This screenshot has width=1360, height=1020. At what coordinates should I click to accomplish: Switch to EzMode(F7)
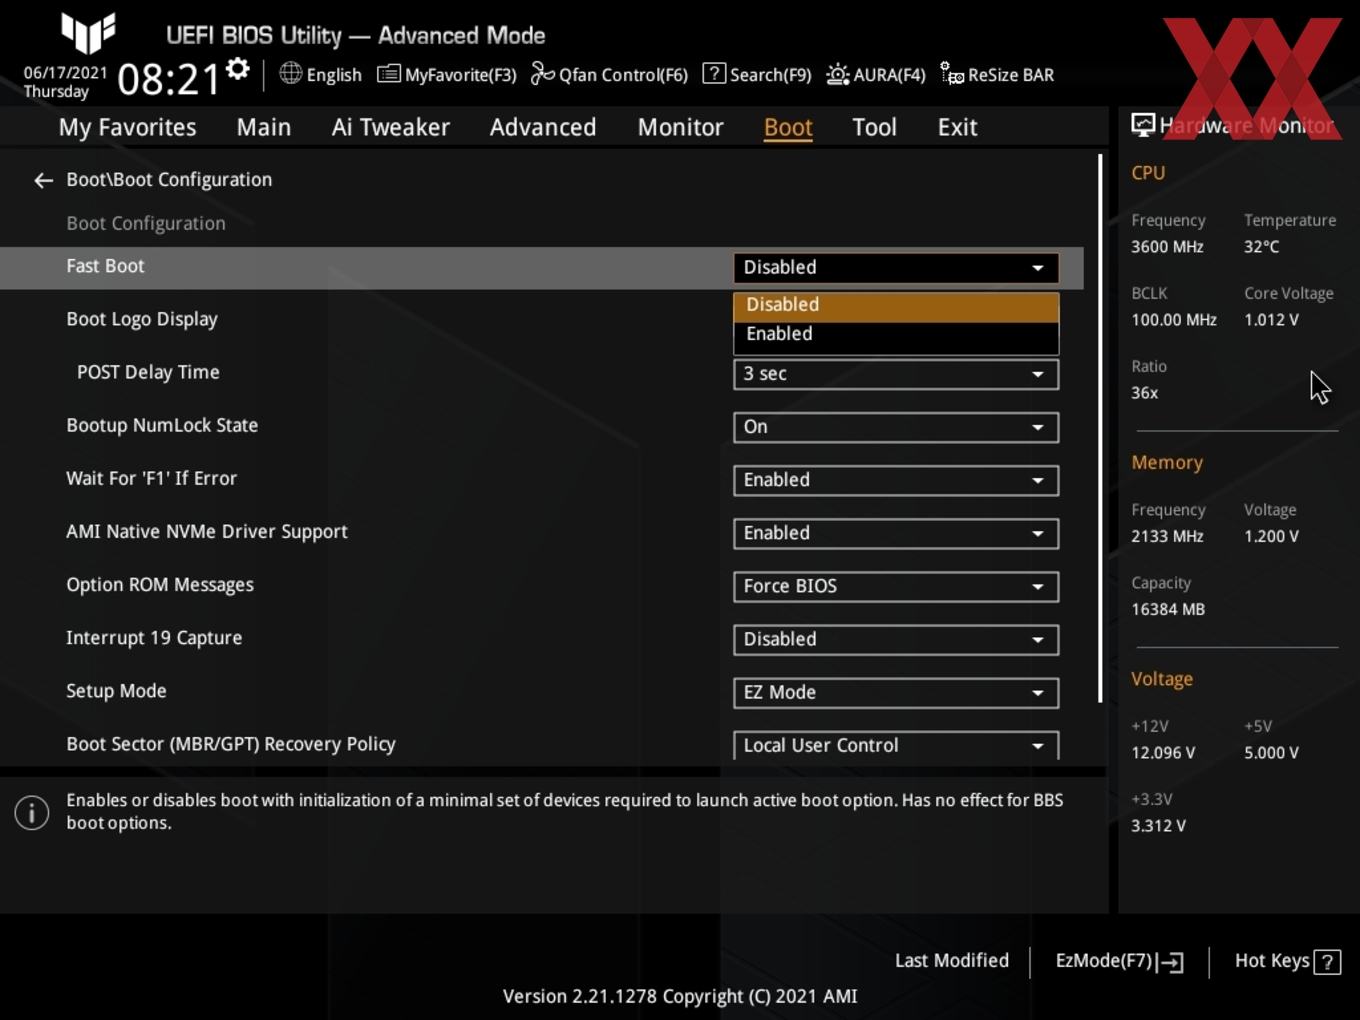1119,961
